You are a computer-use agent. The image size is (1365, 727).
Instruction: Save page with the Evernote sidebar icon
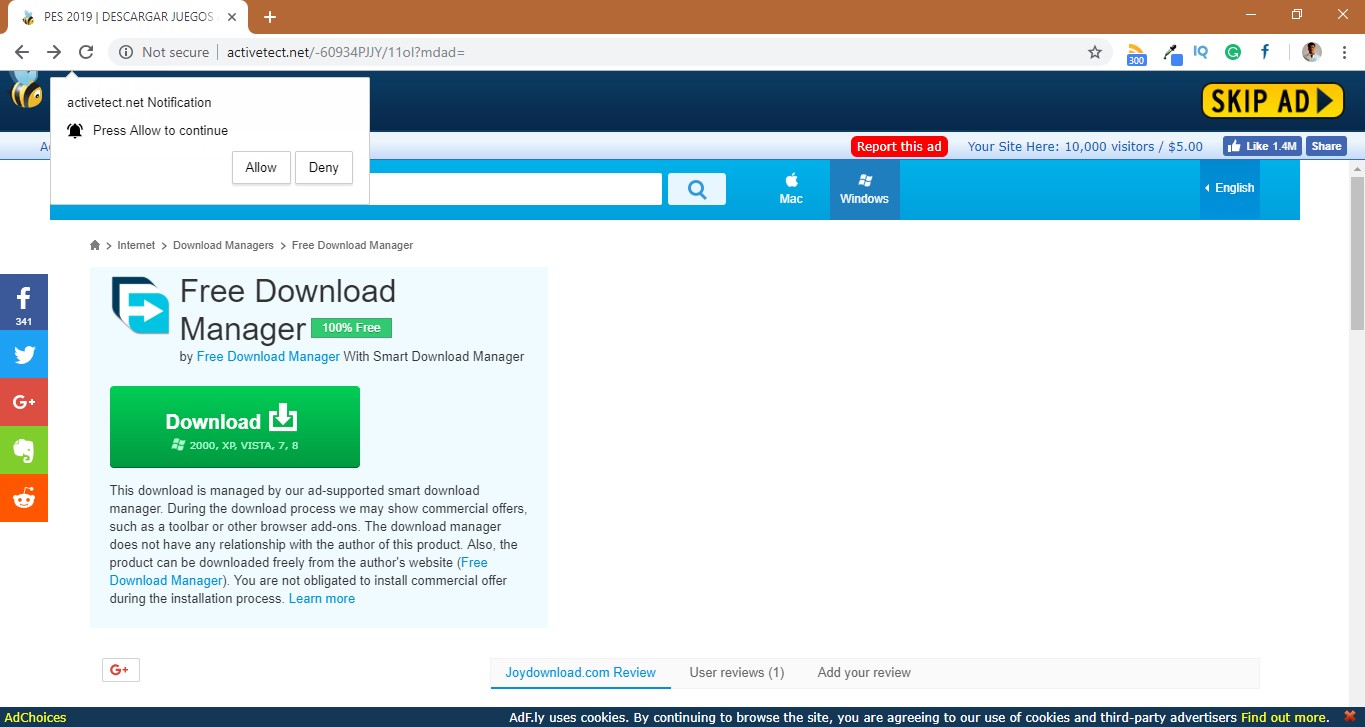click(x=23, y=450)
